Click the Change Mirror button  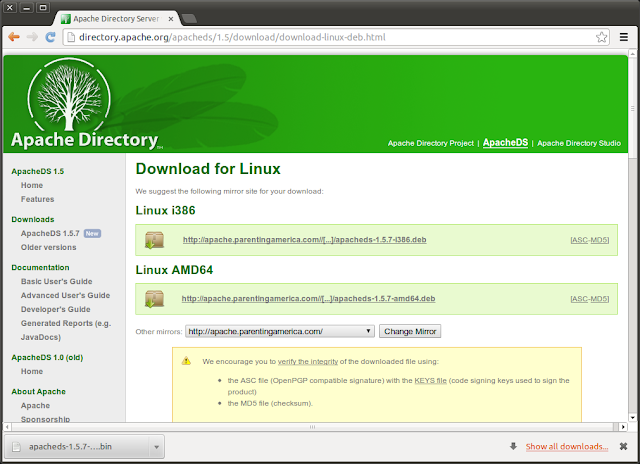pos(410,331)
